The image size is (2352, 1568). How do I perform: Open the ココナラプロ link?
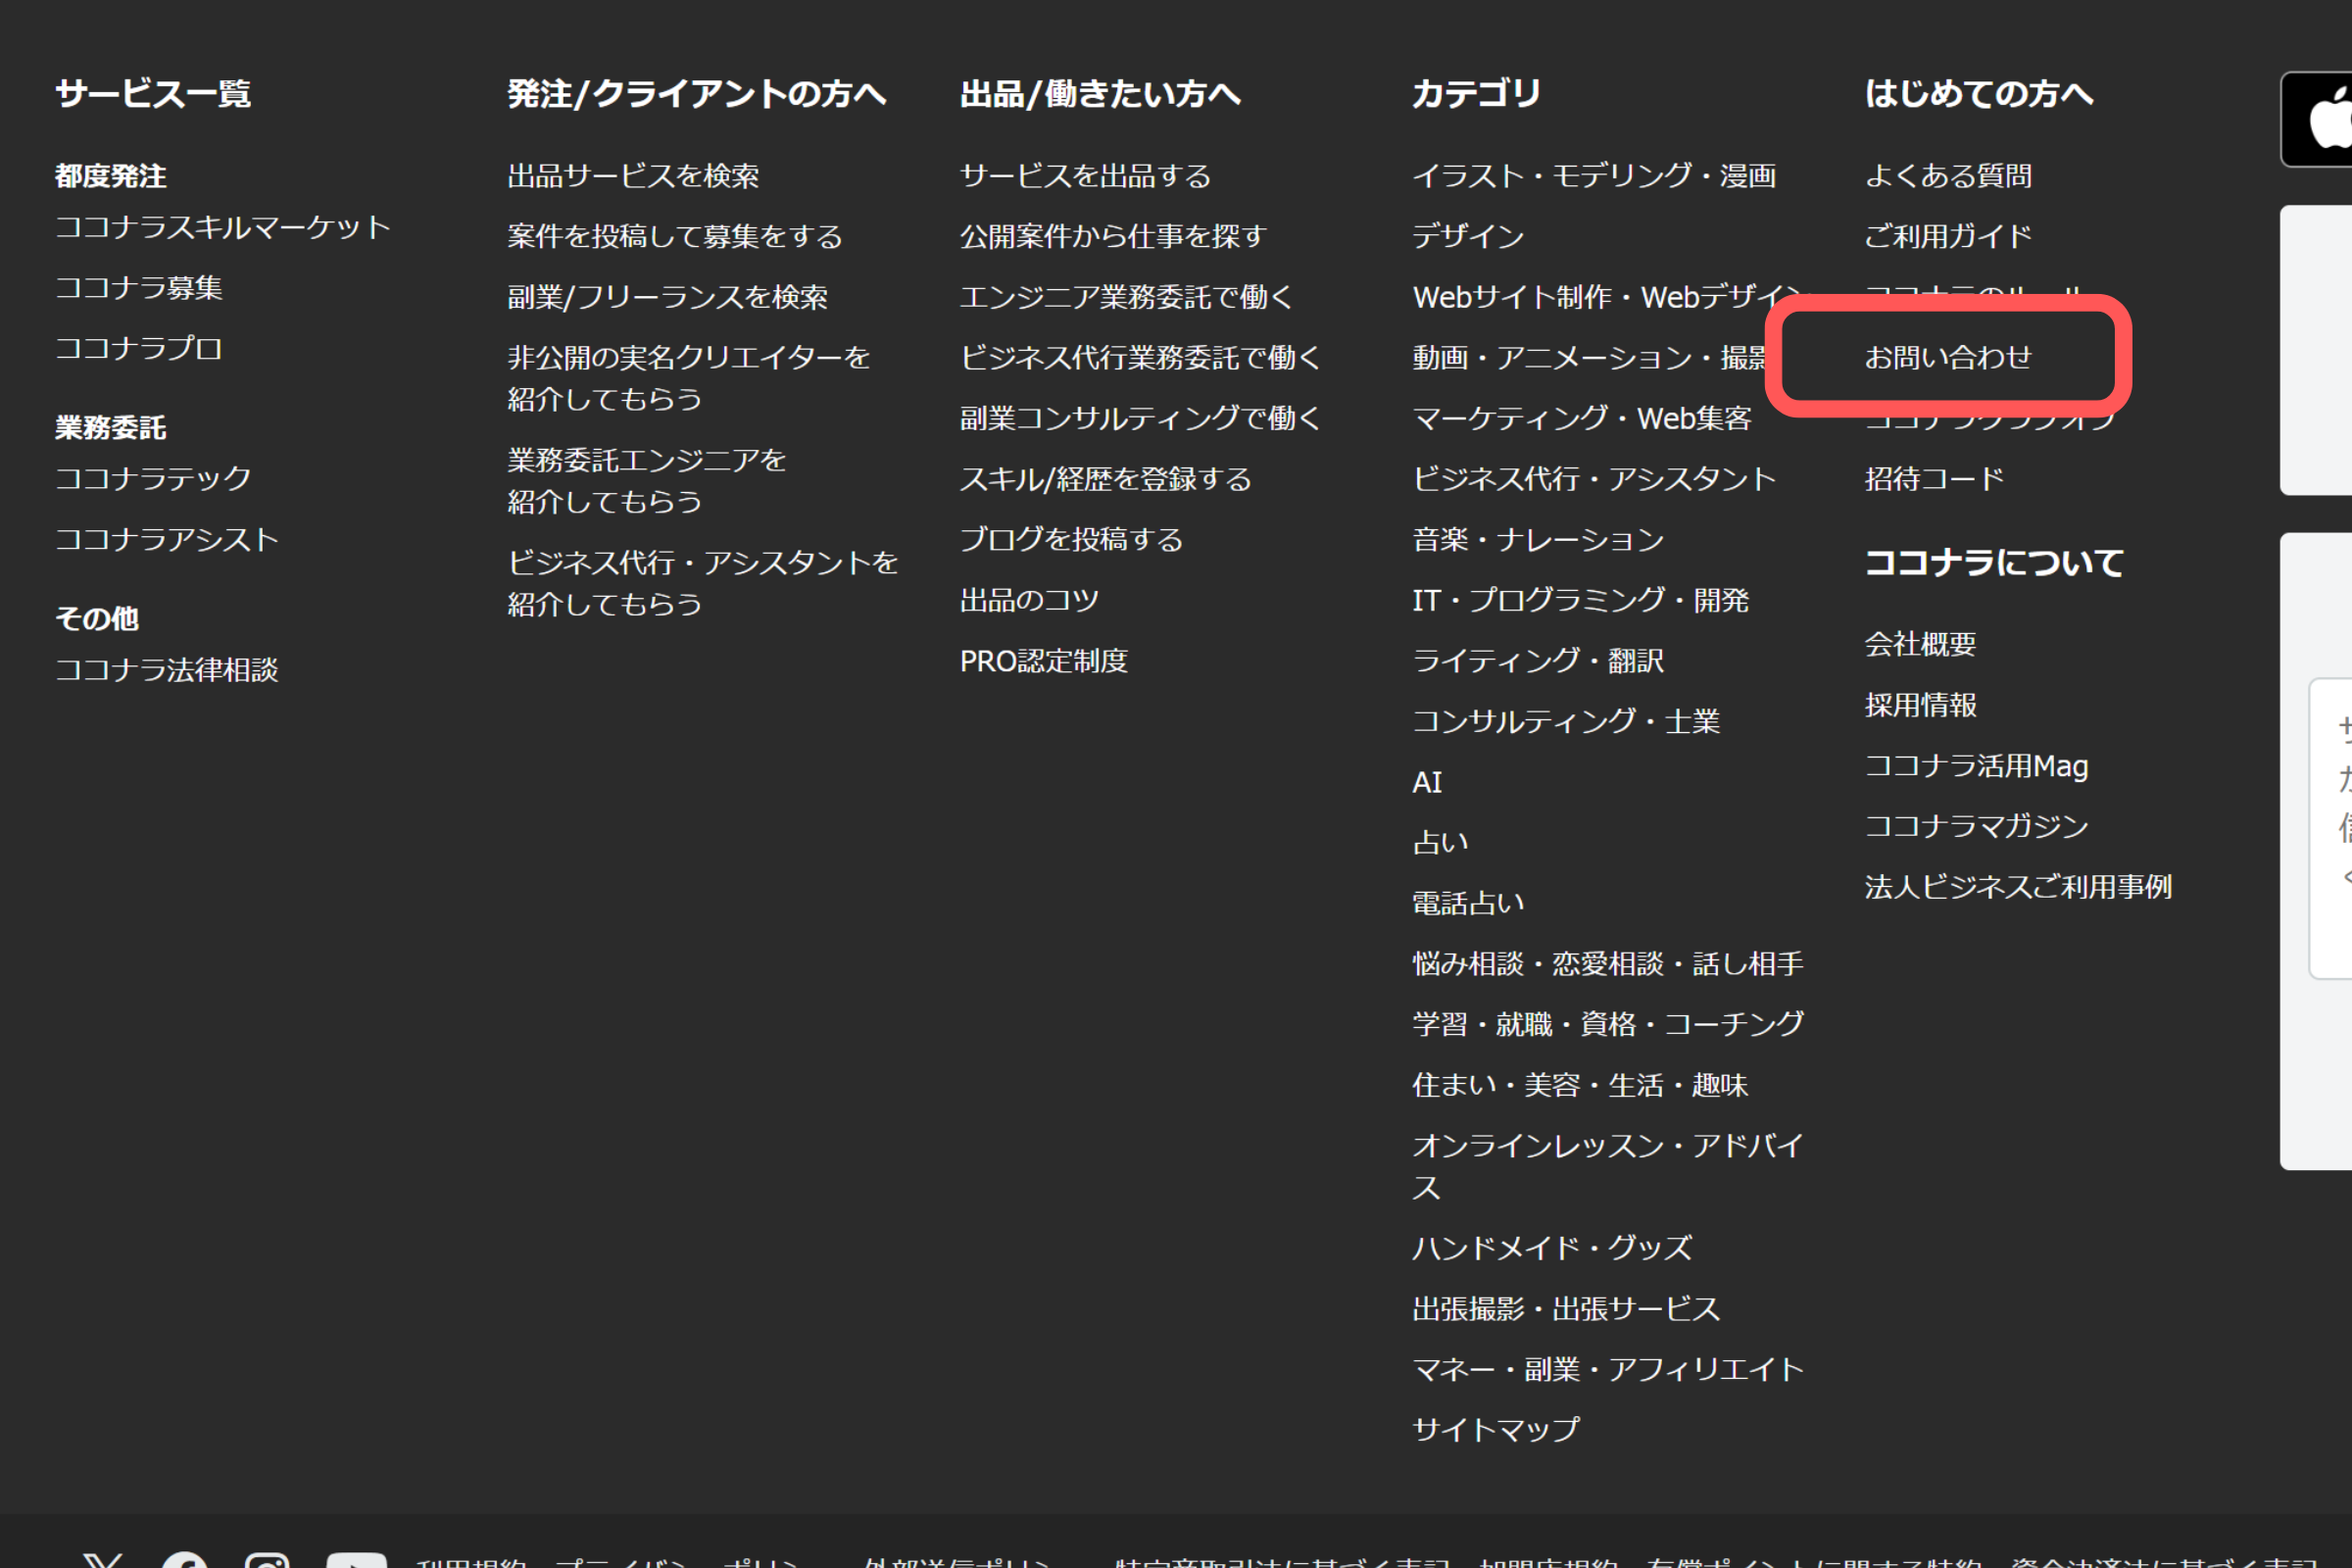click(x=139, y=348)
